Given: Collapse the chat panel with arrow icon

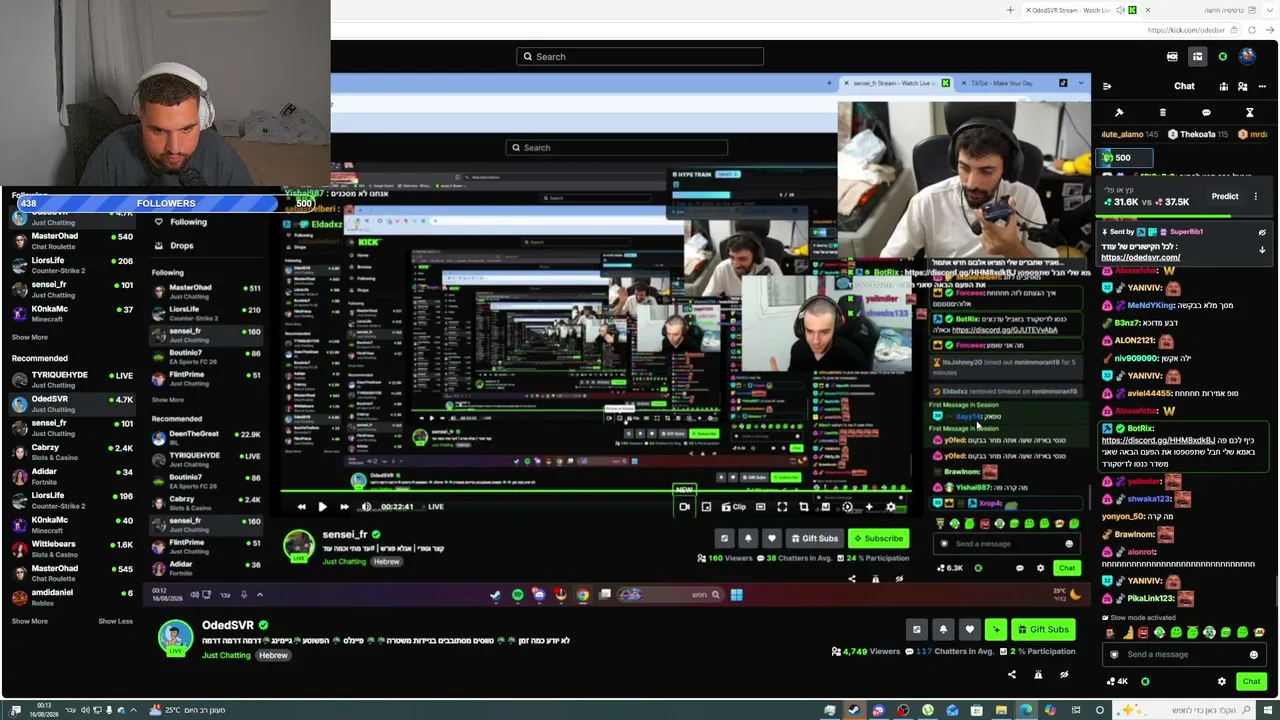Looking at the screenshot, I should pyautogui.click(x=1107, y=86).
